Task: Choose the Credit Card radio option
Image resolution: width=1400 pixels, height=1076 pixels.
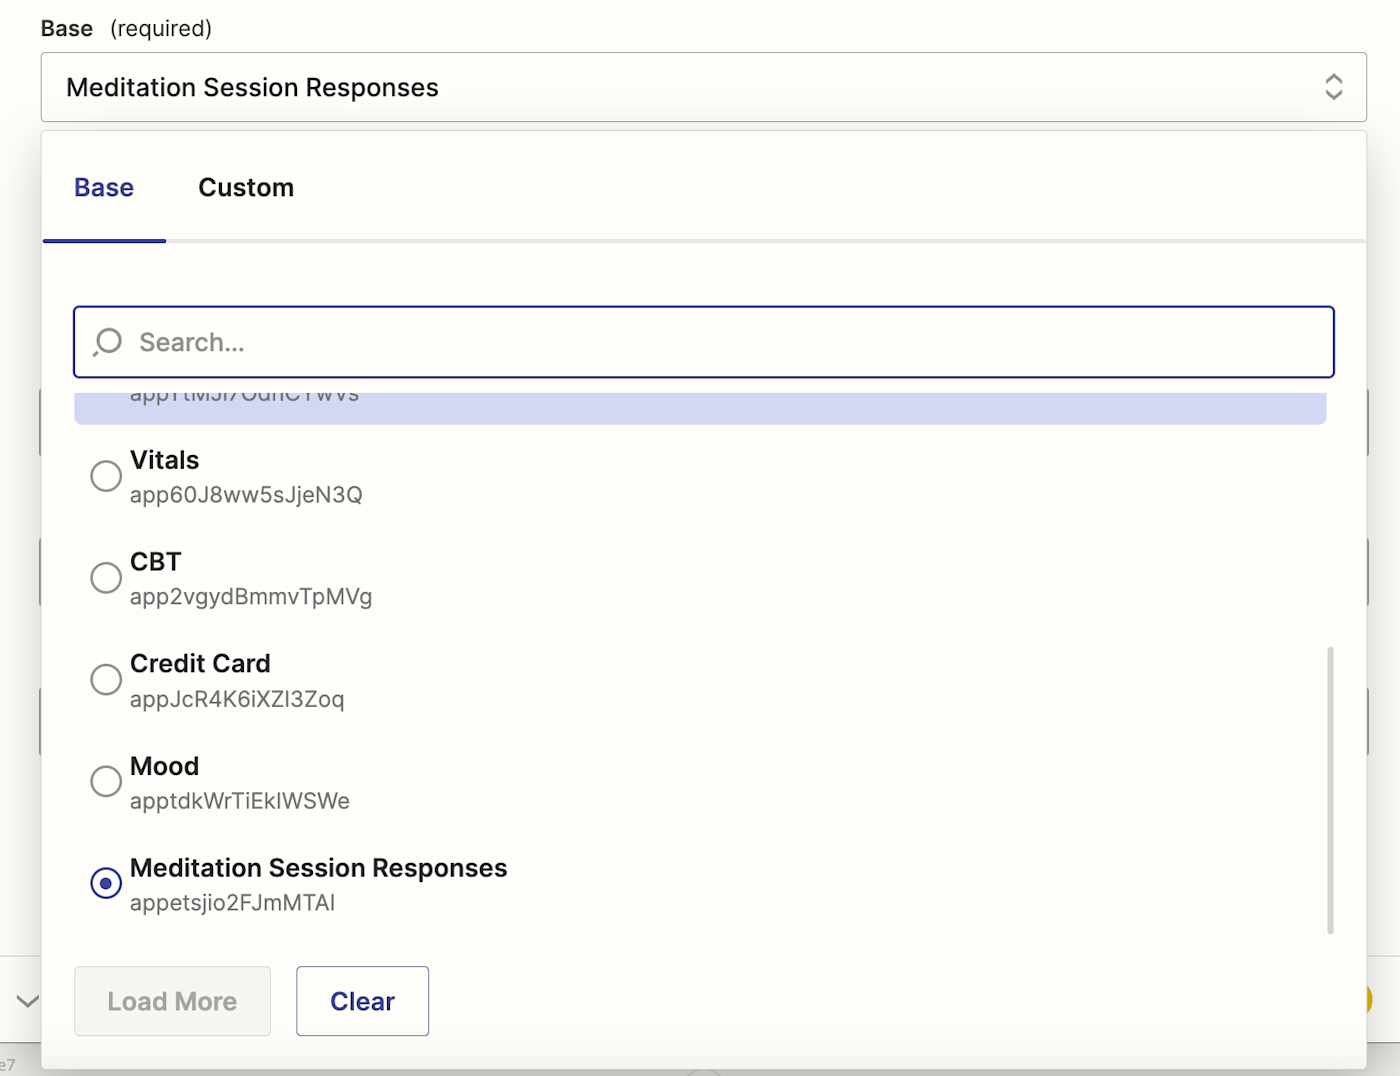Action: click(x=106, y=680)
